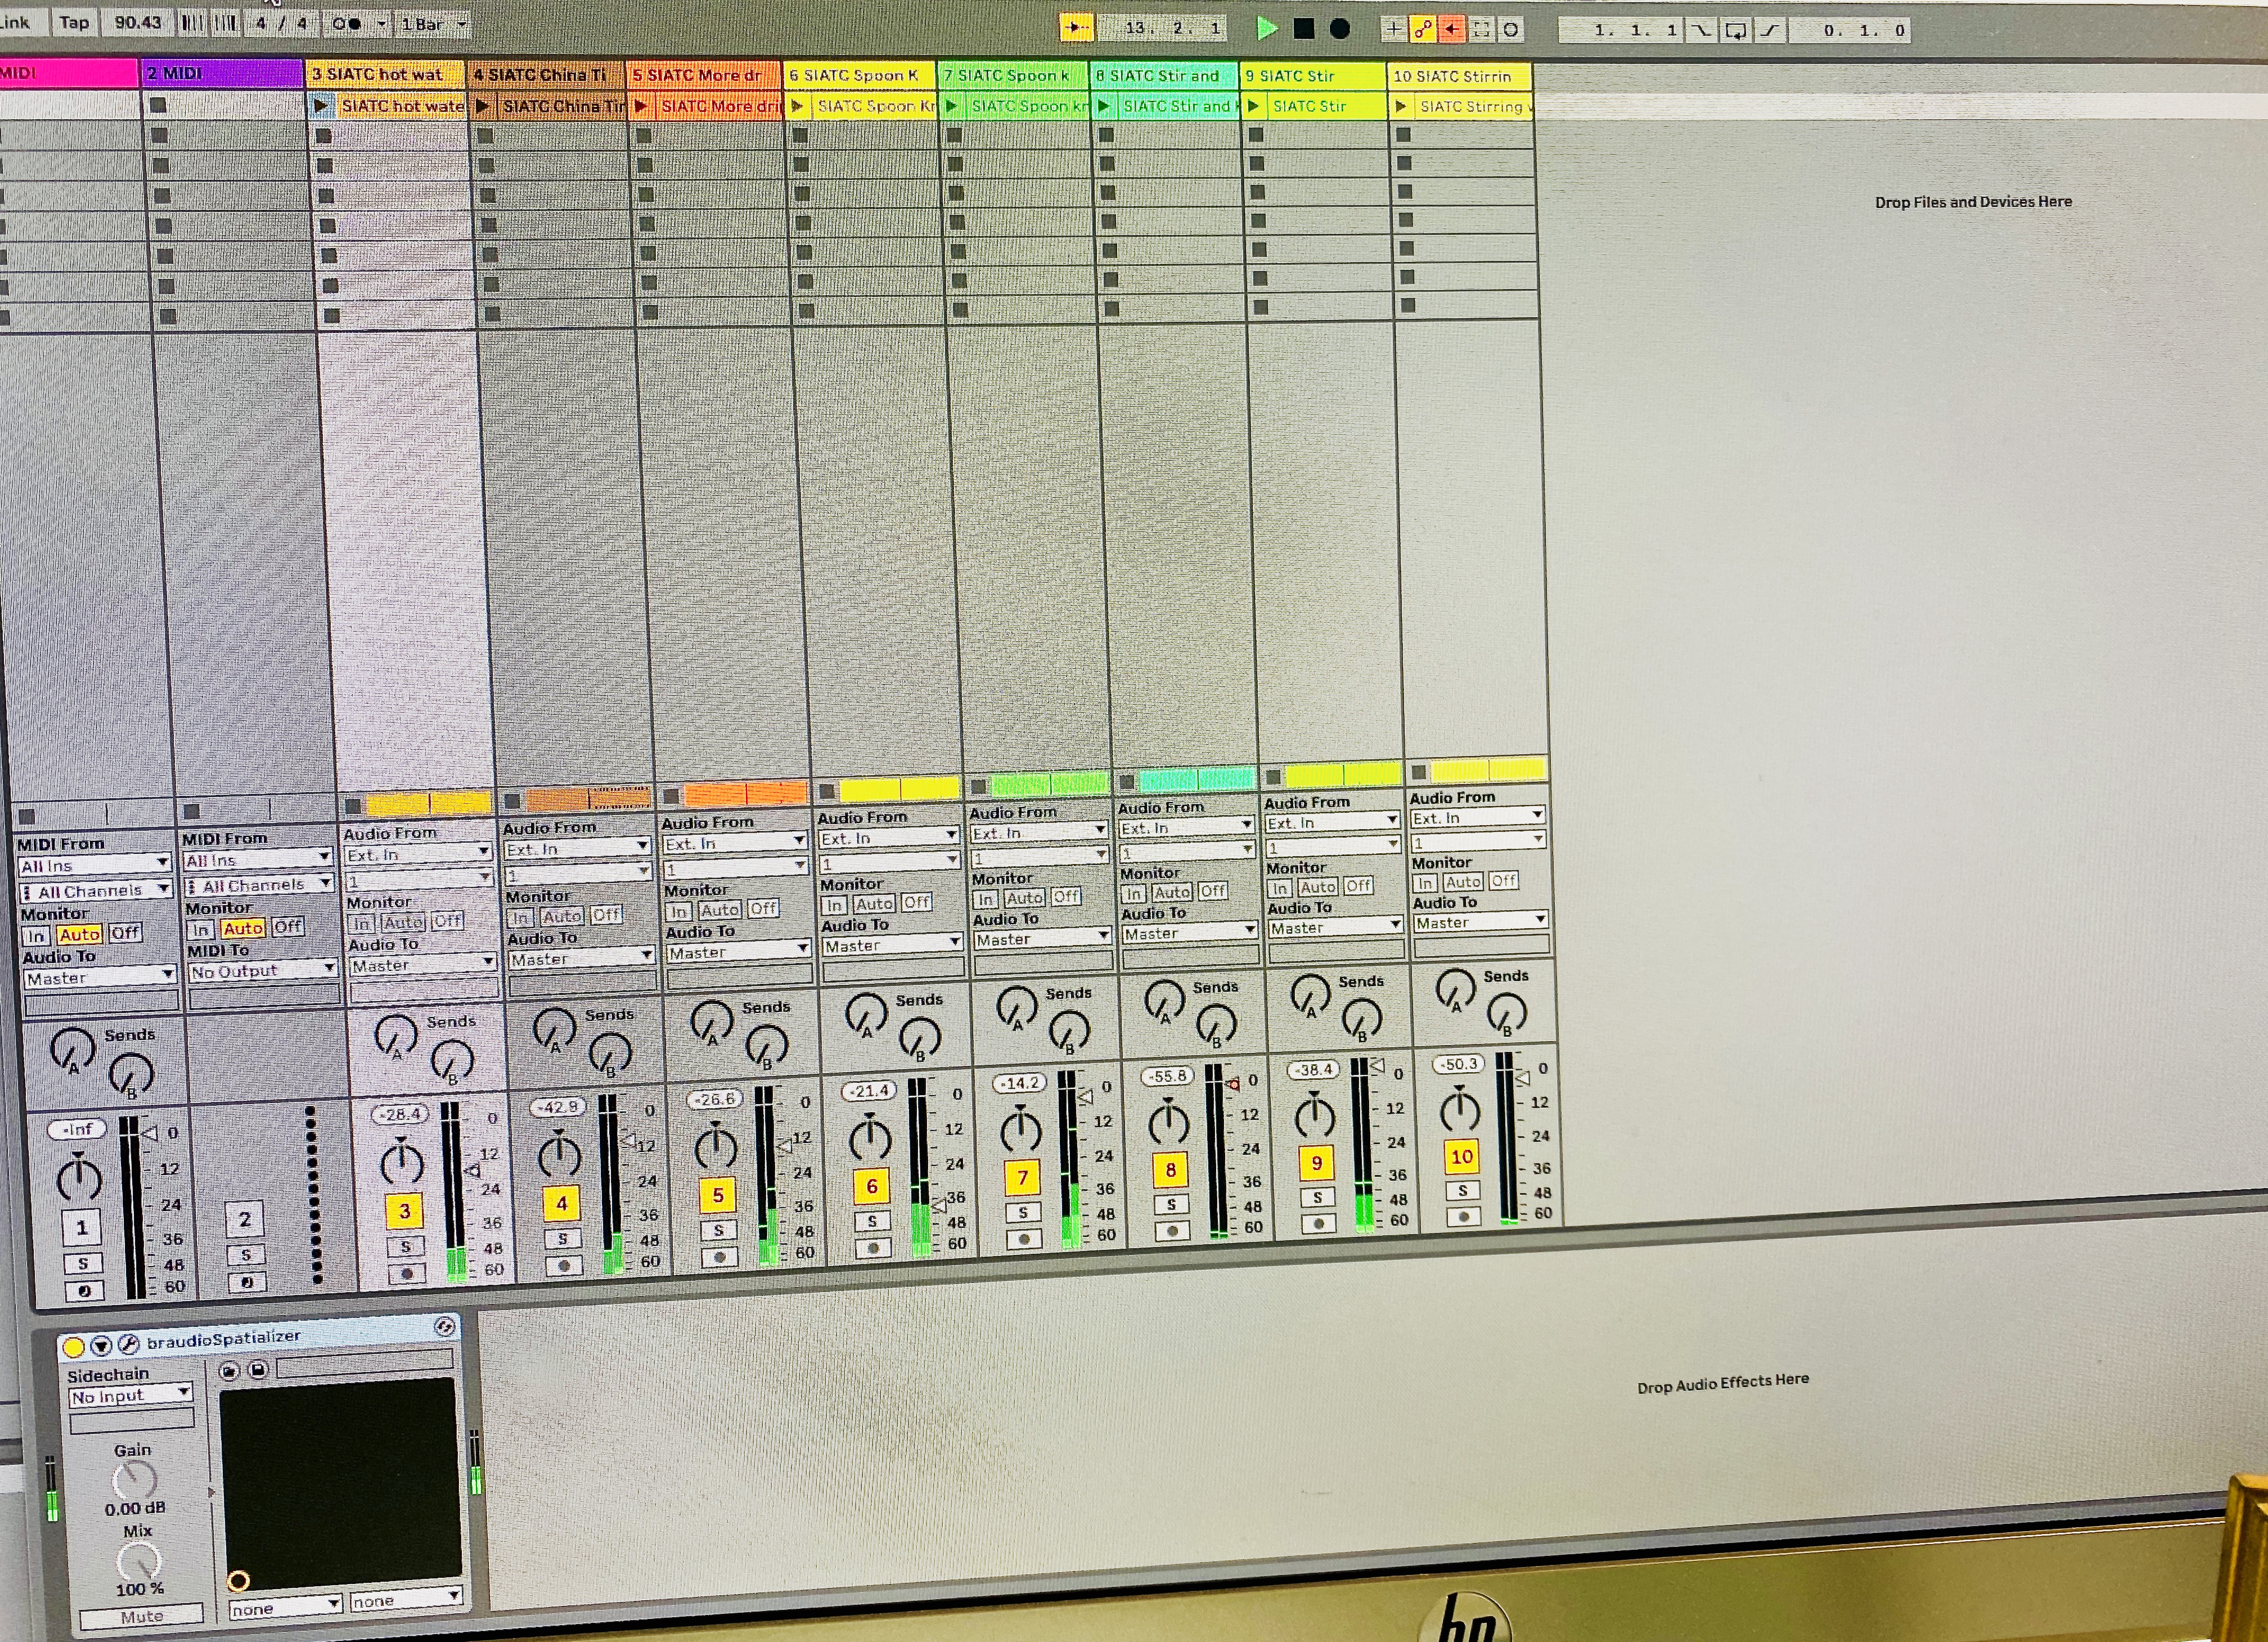Open track 3 Audio From Ext. In dropdown

pos(418,854)
